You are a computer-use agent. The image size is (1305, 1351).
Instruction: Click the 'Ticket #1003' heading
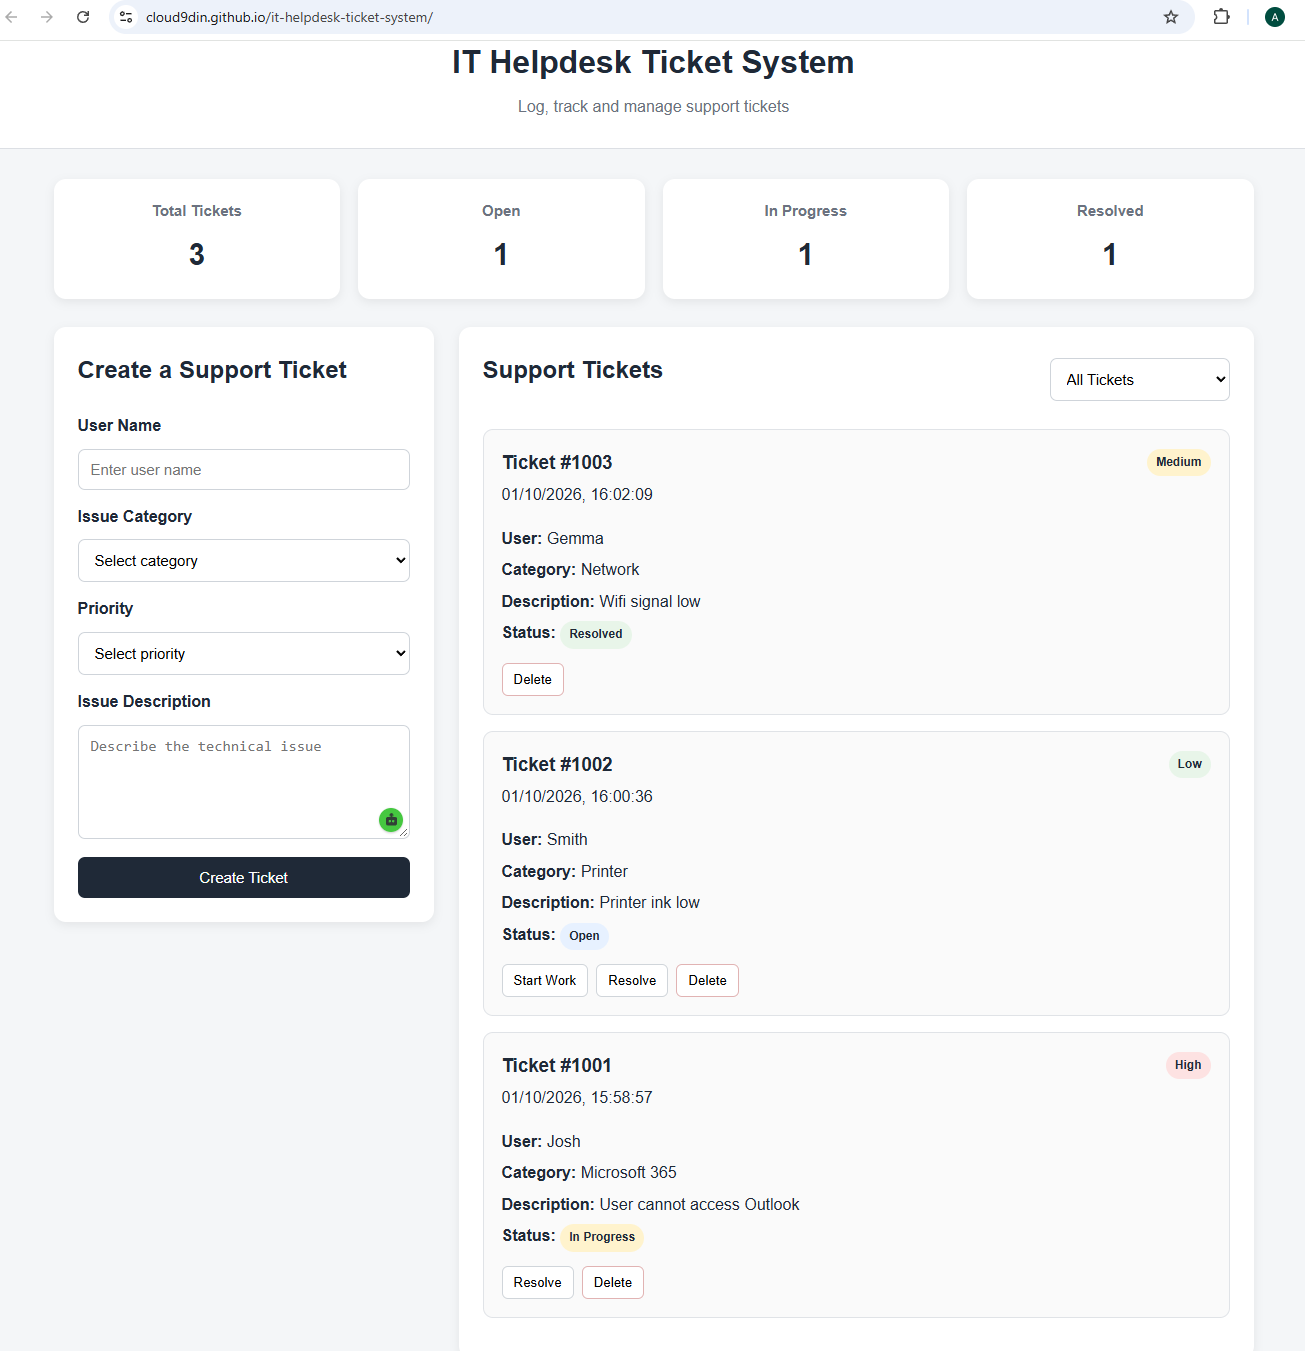pyautogui.click(x=557, y=462)
